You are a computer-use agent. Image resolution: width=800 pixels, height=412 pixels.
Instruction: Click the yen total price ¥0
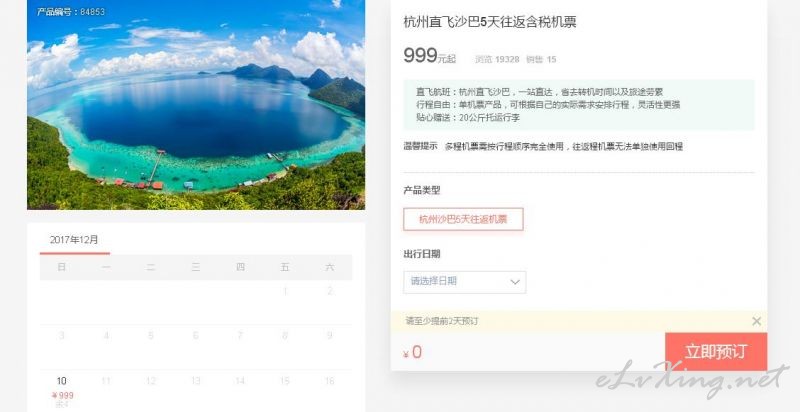click(412, 352)
